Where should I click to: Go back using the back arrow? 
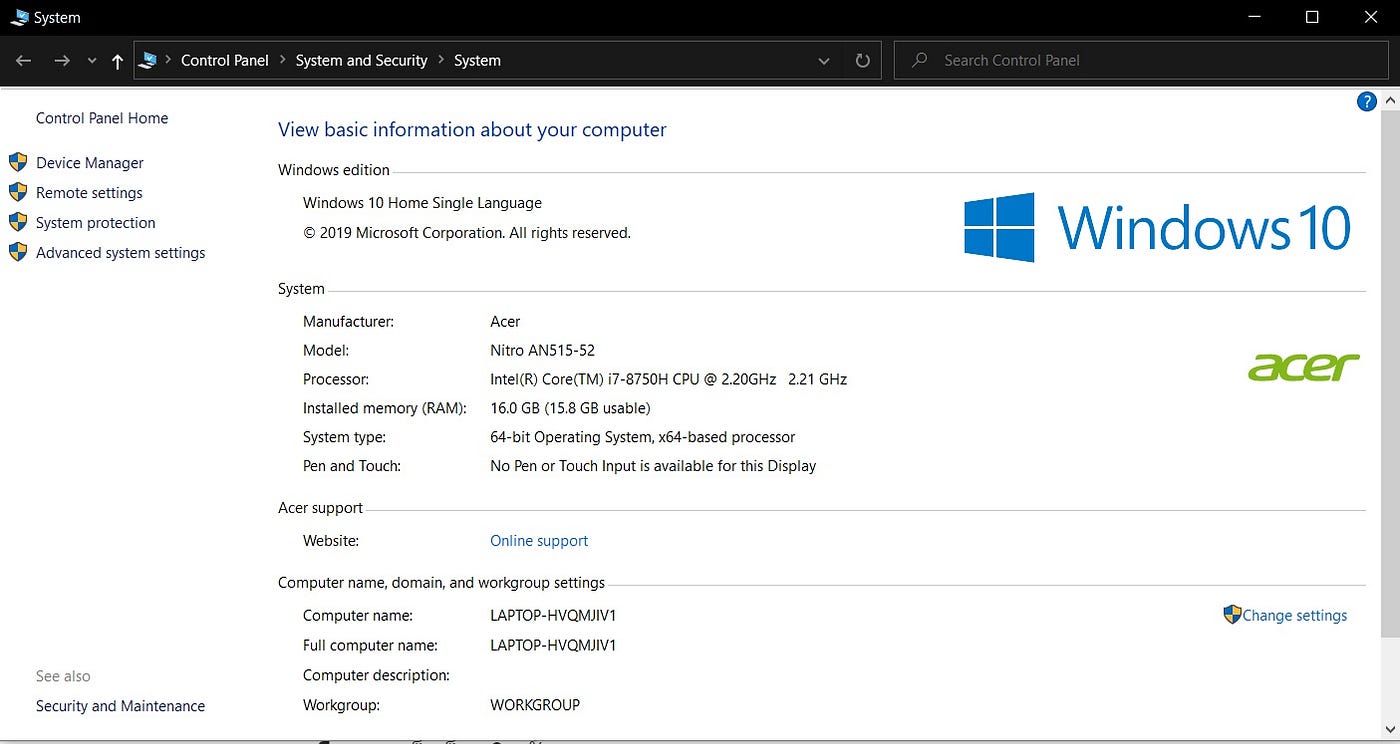pyautogui.click(x=23, y=60)
